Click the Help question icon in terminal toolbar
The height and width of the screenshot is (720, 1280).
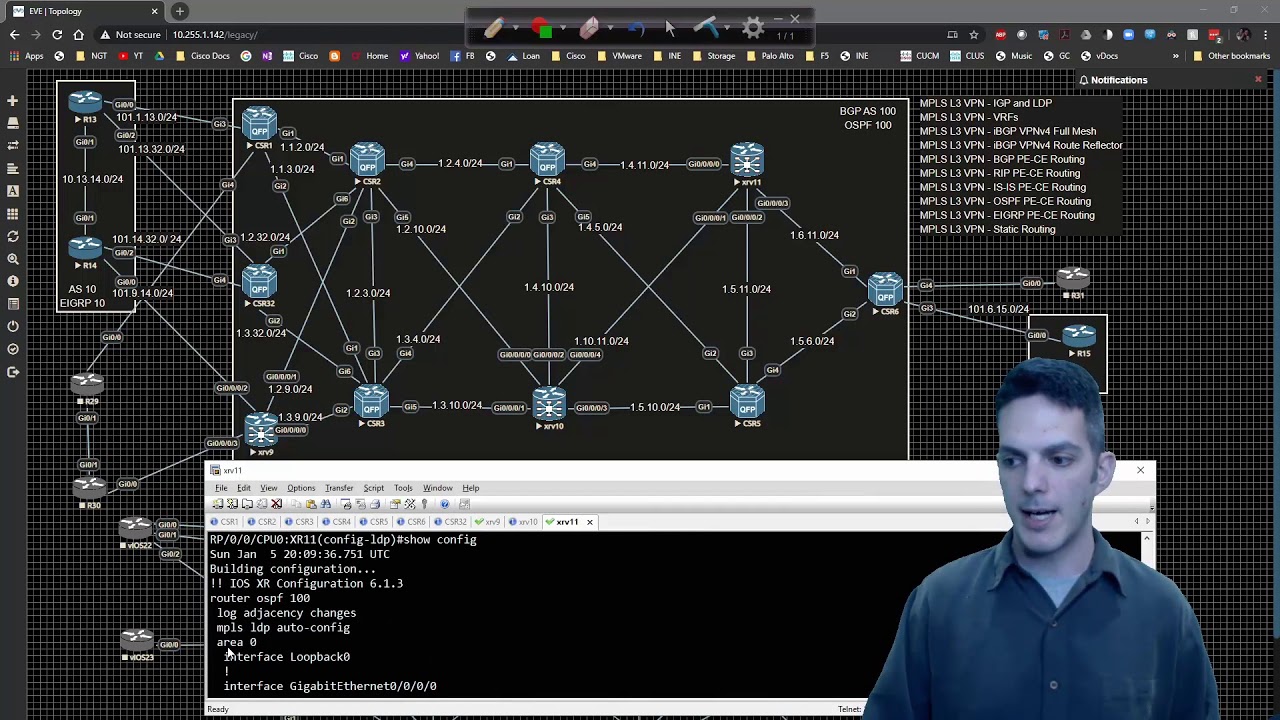pos(445,504)
